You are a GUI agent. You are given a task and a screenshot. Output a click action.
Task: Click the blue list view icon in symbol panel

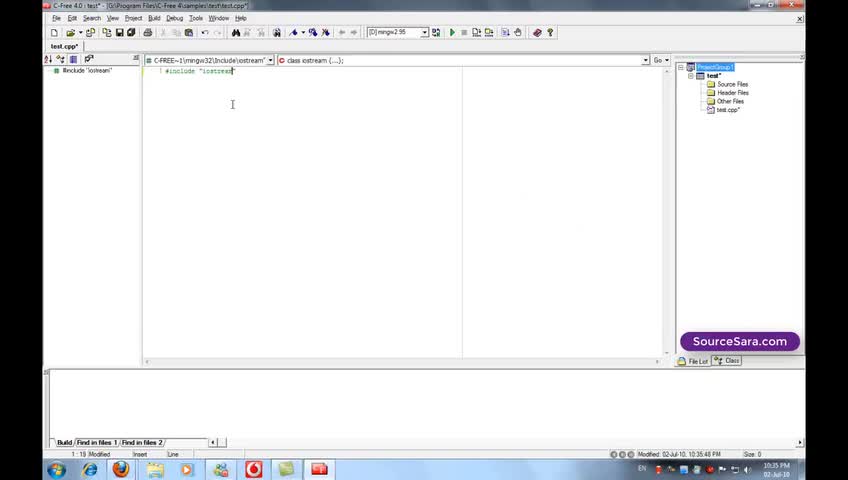[74, 59]
